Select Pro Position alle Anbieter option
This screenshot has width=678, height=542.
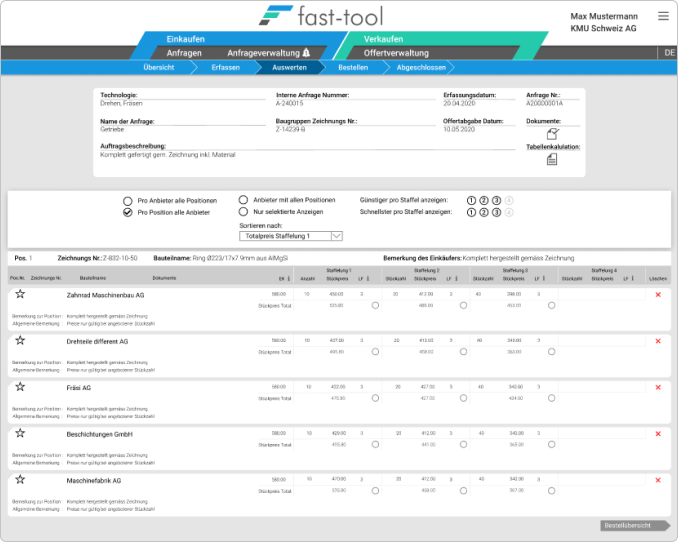[128, 212]
